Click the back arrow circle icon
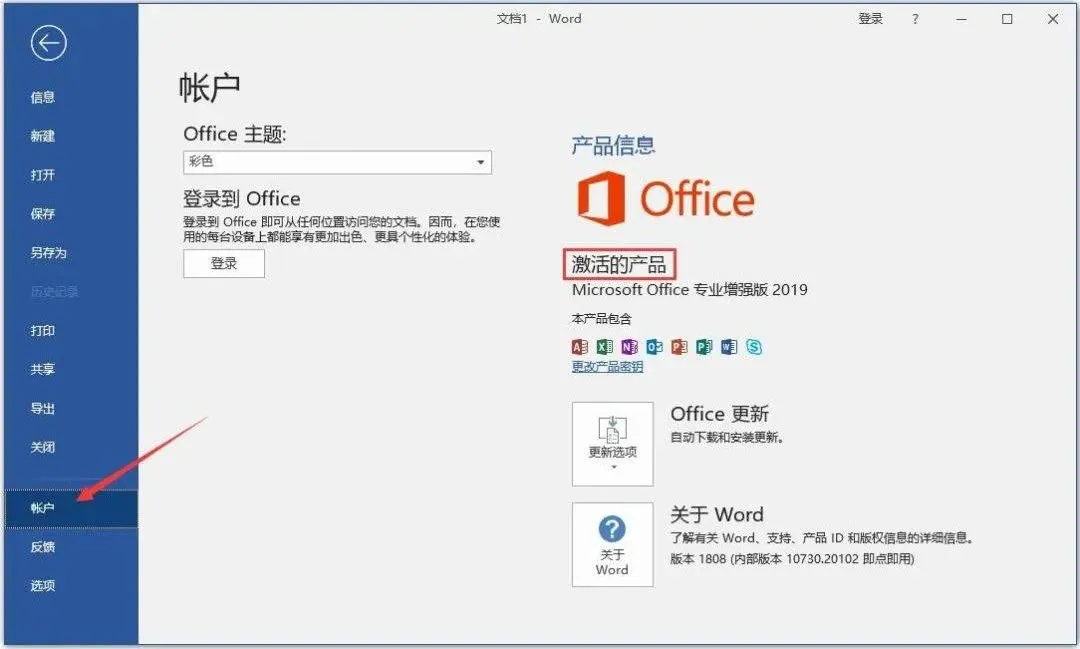1080x649 pixels. coord(48,44)
